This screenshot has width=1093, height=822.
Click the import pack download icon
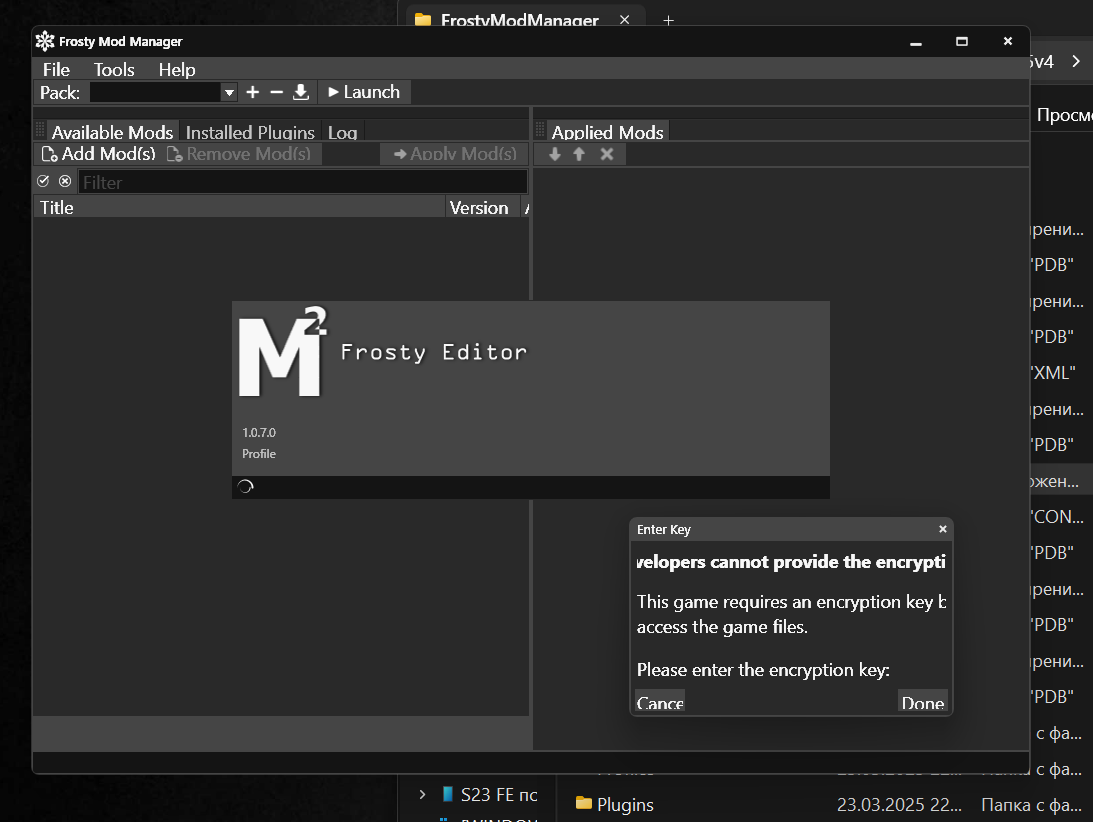click(x=301, y=92)
